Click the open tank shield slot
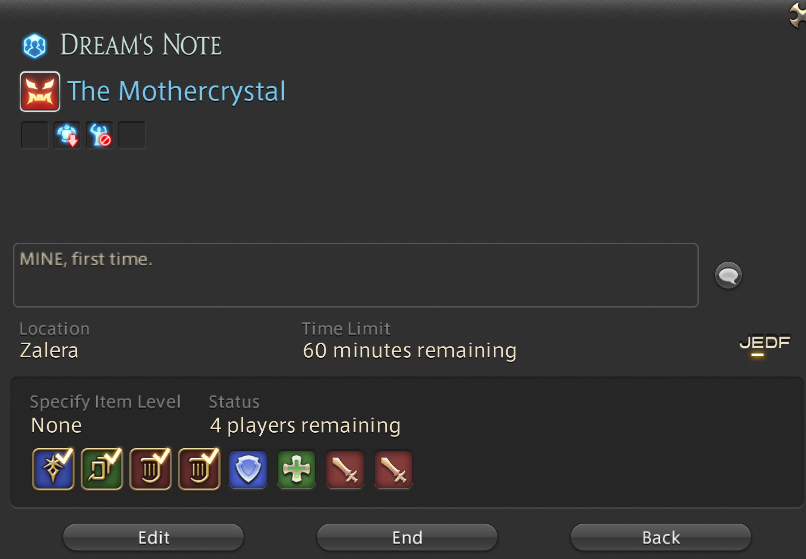This screenshot has height=559, width=806. coord(248,470)
